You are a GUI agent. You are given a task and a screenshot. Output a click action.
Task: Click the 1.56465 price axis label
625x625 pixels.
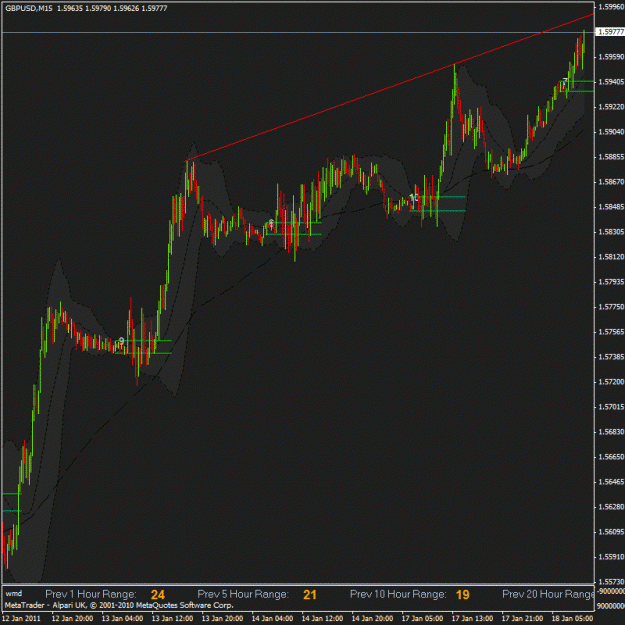[611, 482]
